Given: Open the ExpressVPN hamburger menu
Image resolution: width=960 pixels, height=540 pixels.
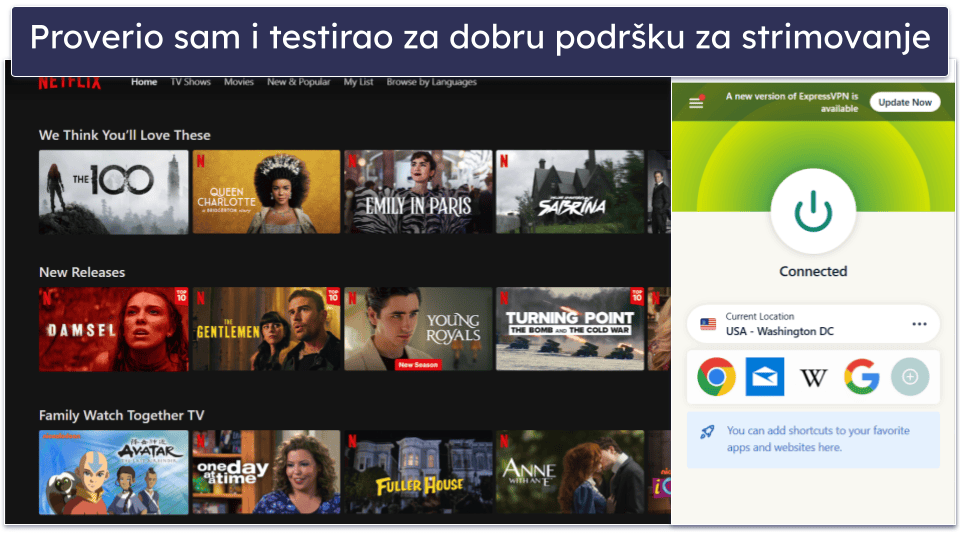Looking at the screenshot, I should pyautogui.click(x=696, y=102).
